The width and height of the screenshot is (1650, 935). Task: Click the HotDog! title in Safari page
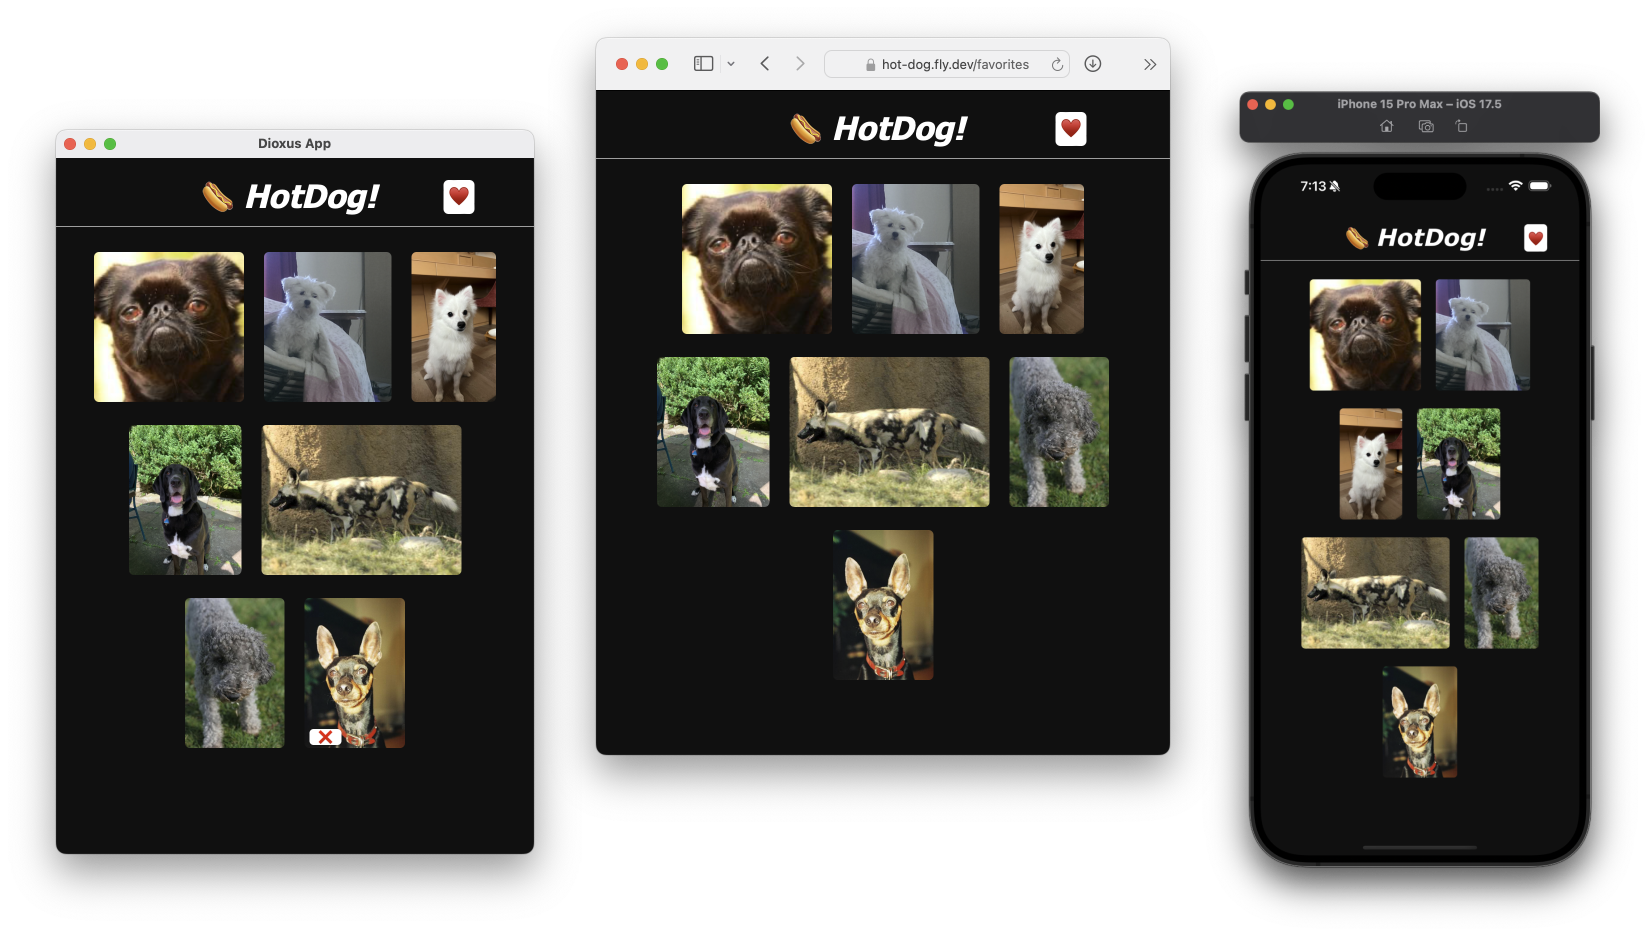tap(900, 129)
